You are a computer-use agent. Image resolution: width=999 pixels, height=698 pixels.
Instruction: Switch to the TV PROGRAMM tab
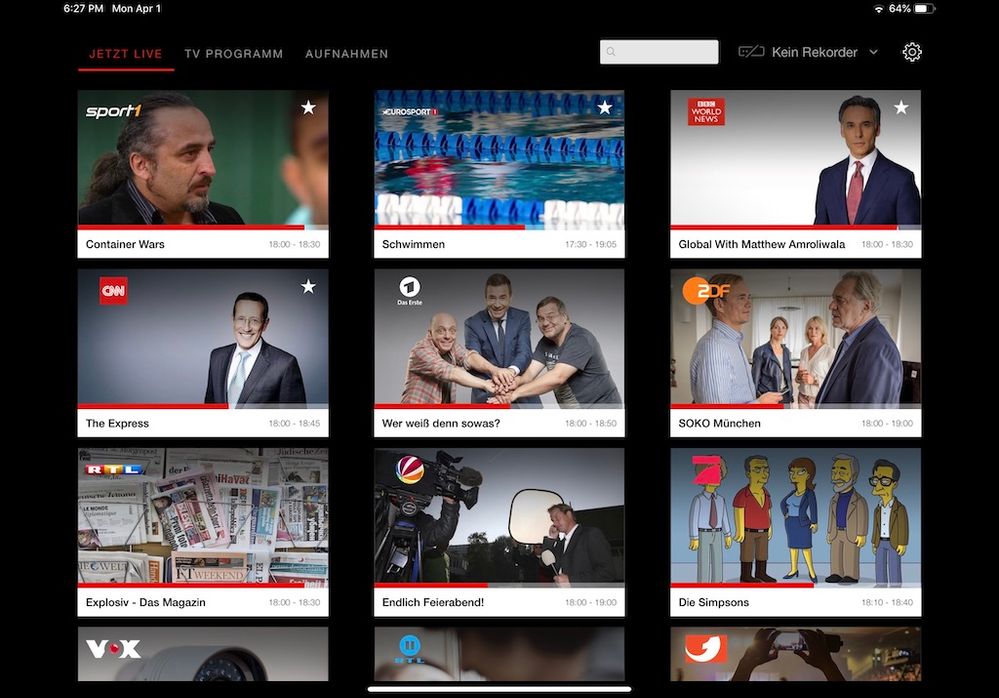point(233,53)
